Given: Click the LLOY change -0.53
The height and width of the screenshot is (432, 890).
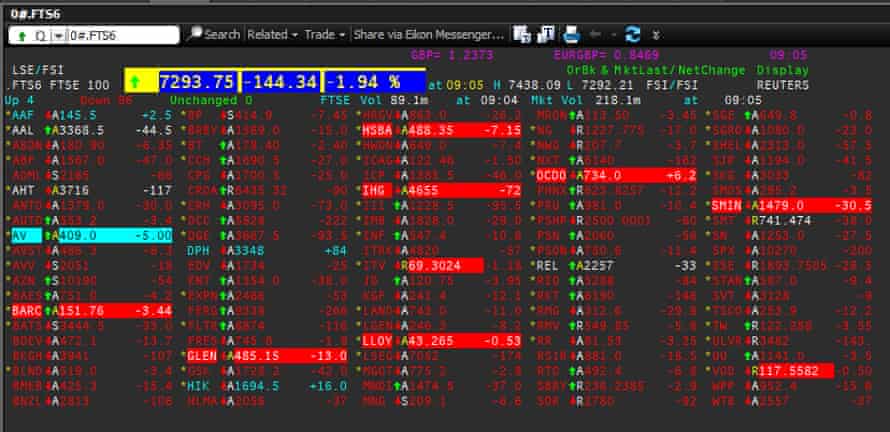Looking at the screenshot, I should click(x=502, y=340).
